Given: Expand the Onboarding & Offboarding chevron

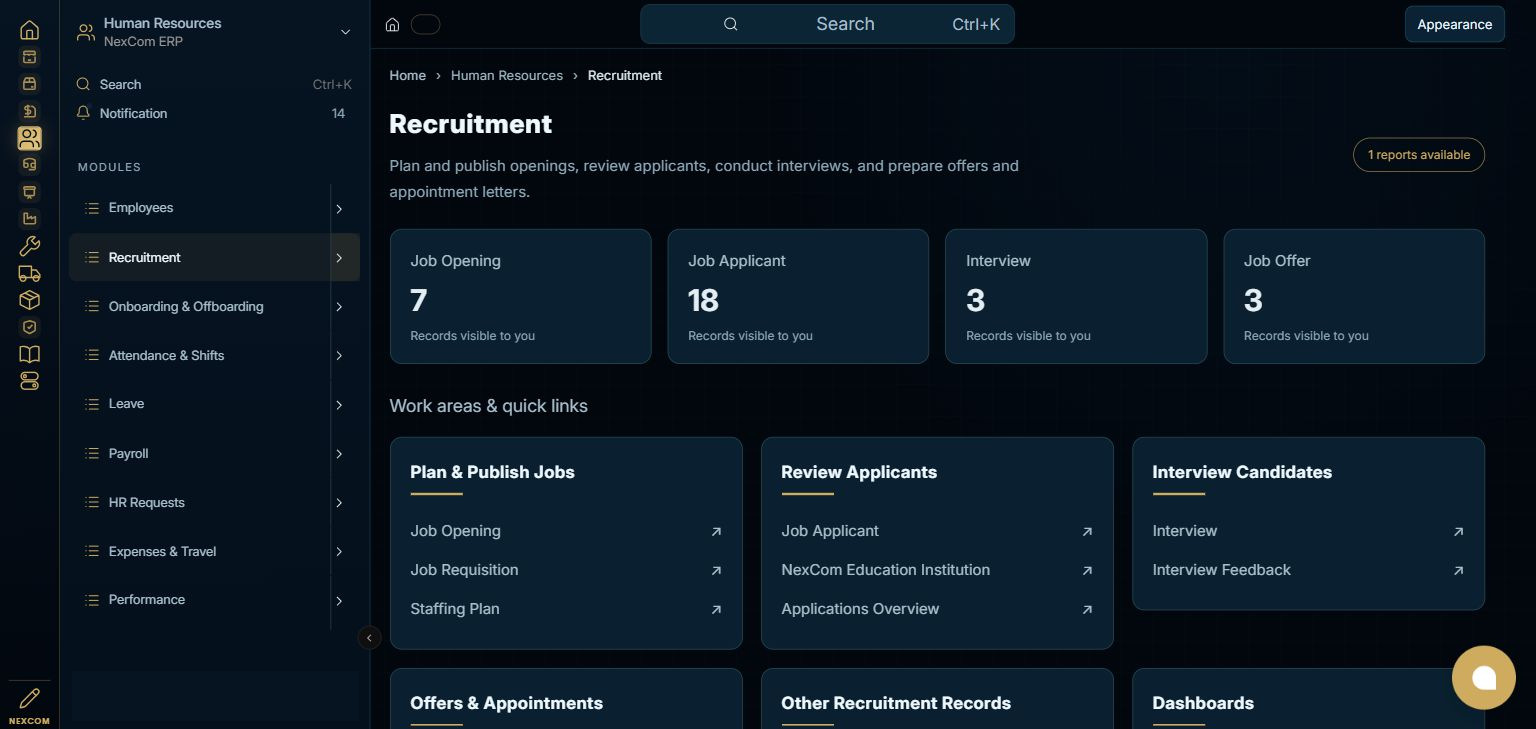Looking at the screenshot, I should [339, 307].
